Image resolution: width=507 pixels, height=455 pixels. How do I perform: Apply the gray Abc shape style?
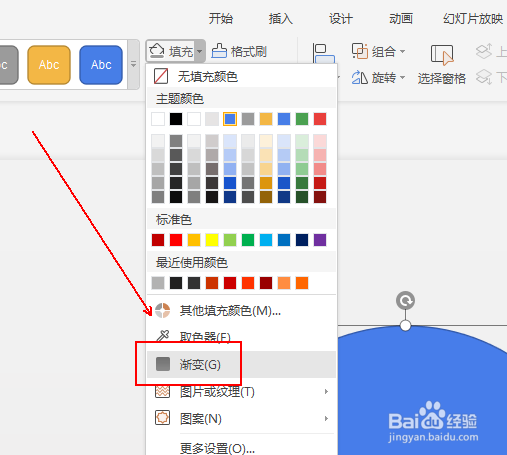pos(8,65)
